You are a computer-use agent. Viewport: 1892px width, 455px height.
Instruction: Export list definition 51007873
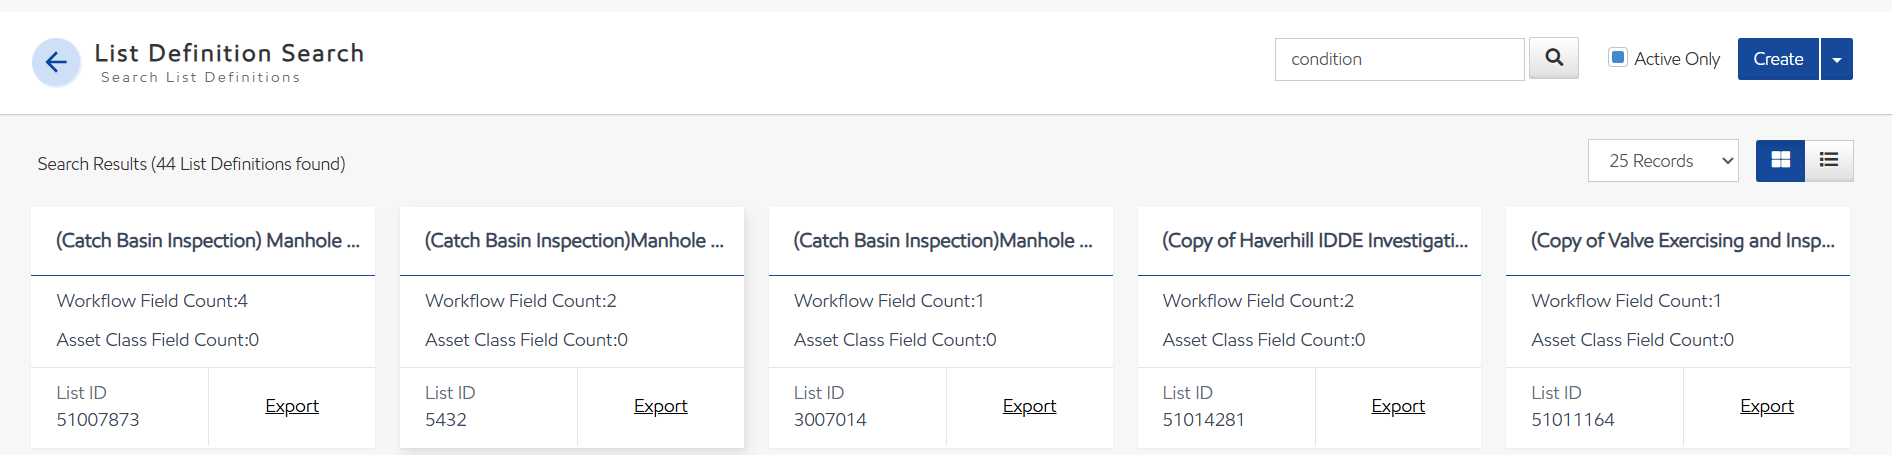[292, 406]
